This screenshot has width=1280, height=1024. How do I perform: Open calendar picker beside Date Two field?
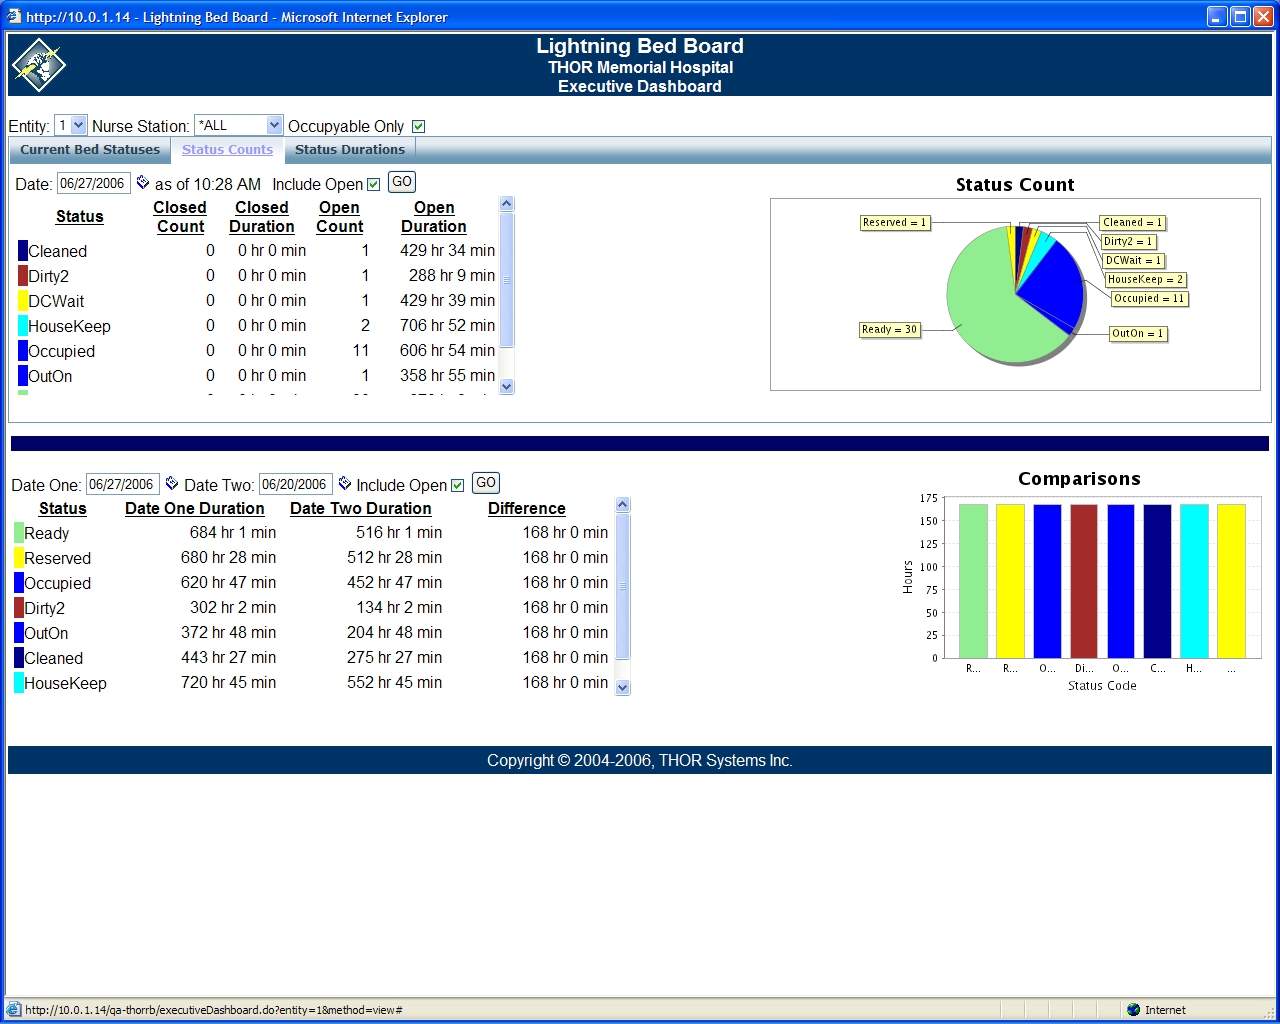(345, 483)
